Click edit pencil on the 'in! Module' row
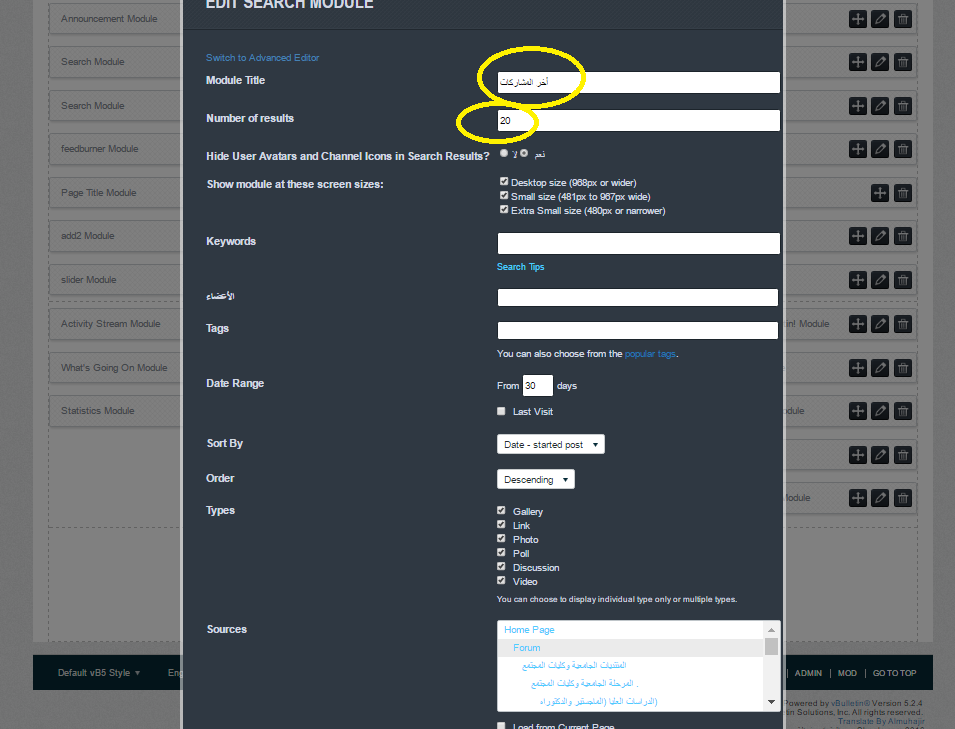The image size is (955, 729). [x=880, y=324]
